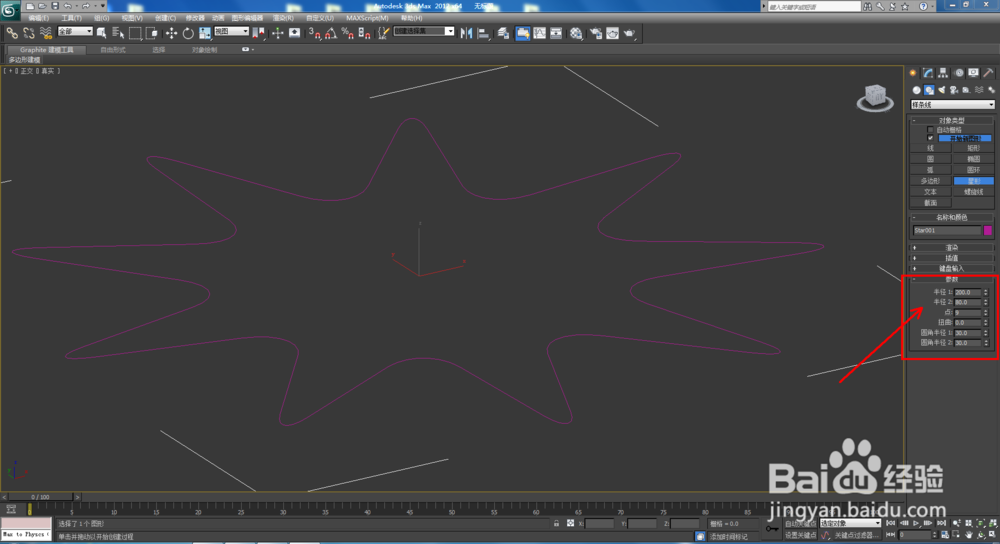Toggle Spinner Snap
This screenshot has height=544, width=1000.
[x=364, y=33]
